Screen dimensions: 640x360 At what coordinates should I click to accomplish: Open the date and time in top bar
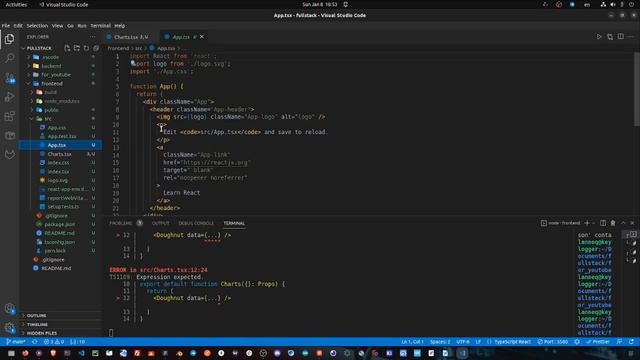click(x=320, y=4)
